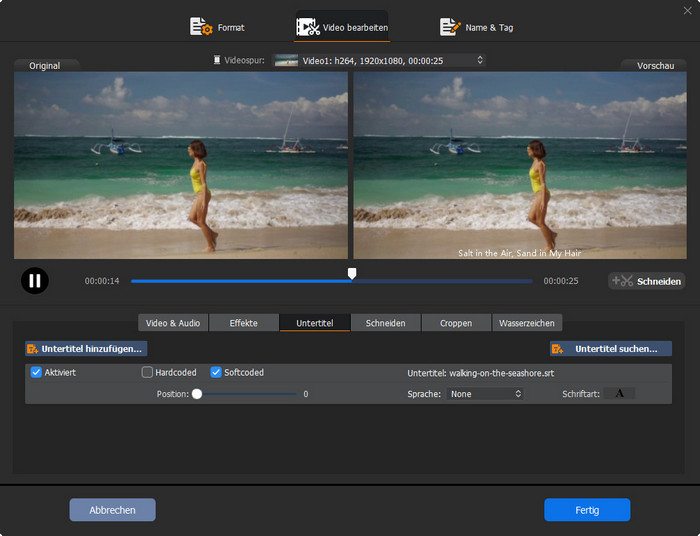Click the video track thumbnail in Videospur
The image size is (700, 536).
[286, 60]
